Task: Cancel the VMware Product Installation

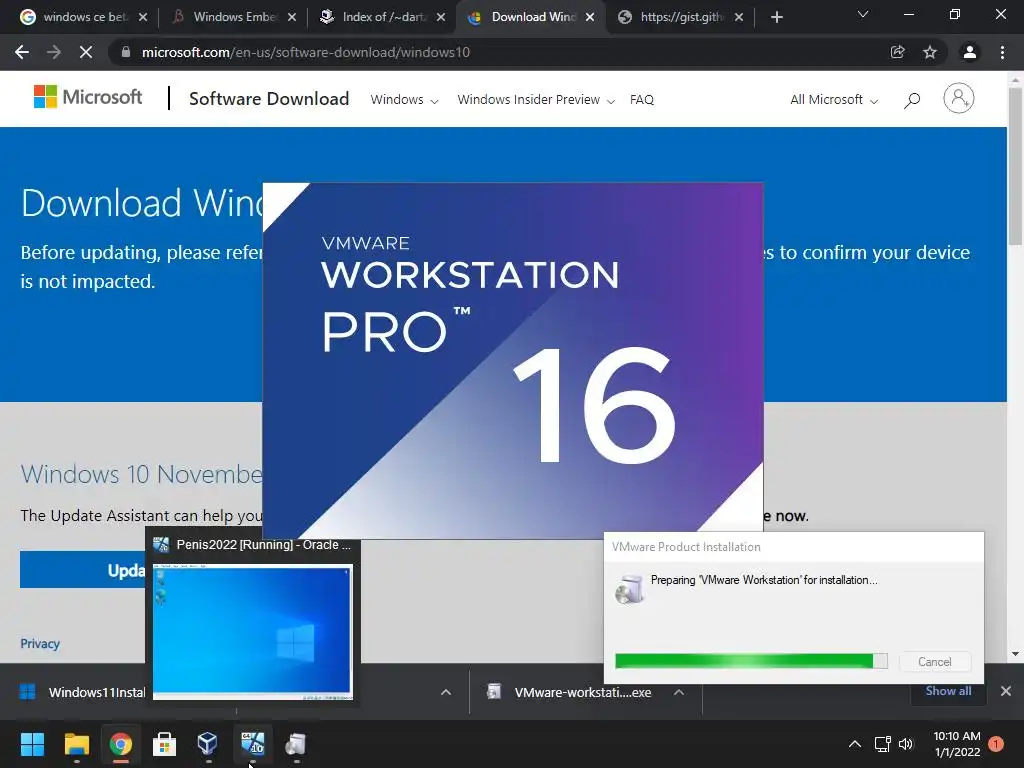Action: pyautogui.click(x=935, y=662)
